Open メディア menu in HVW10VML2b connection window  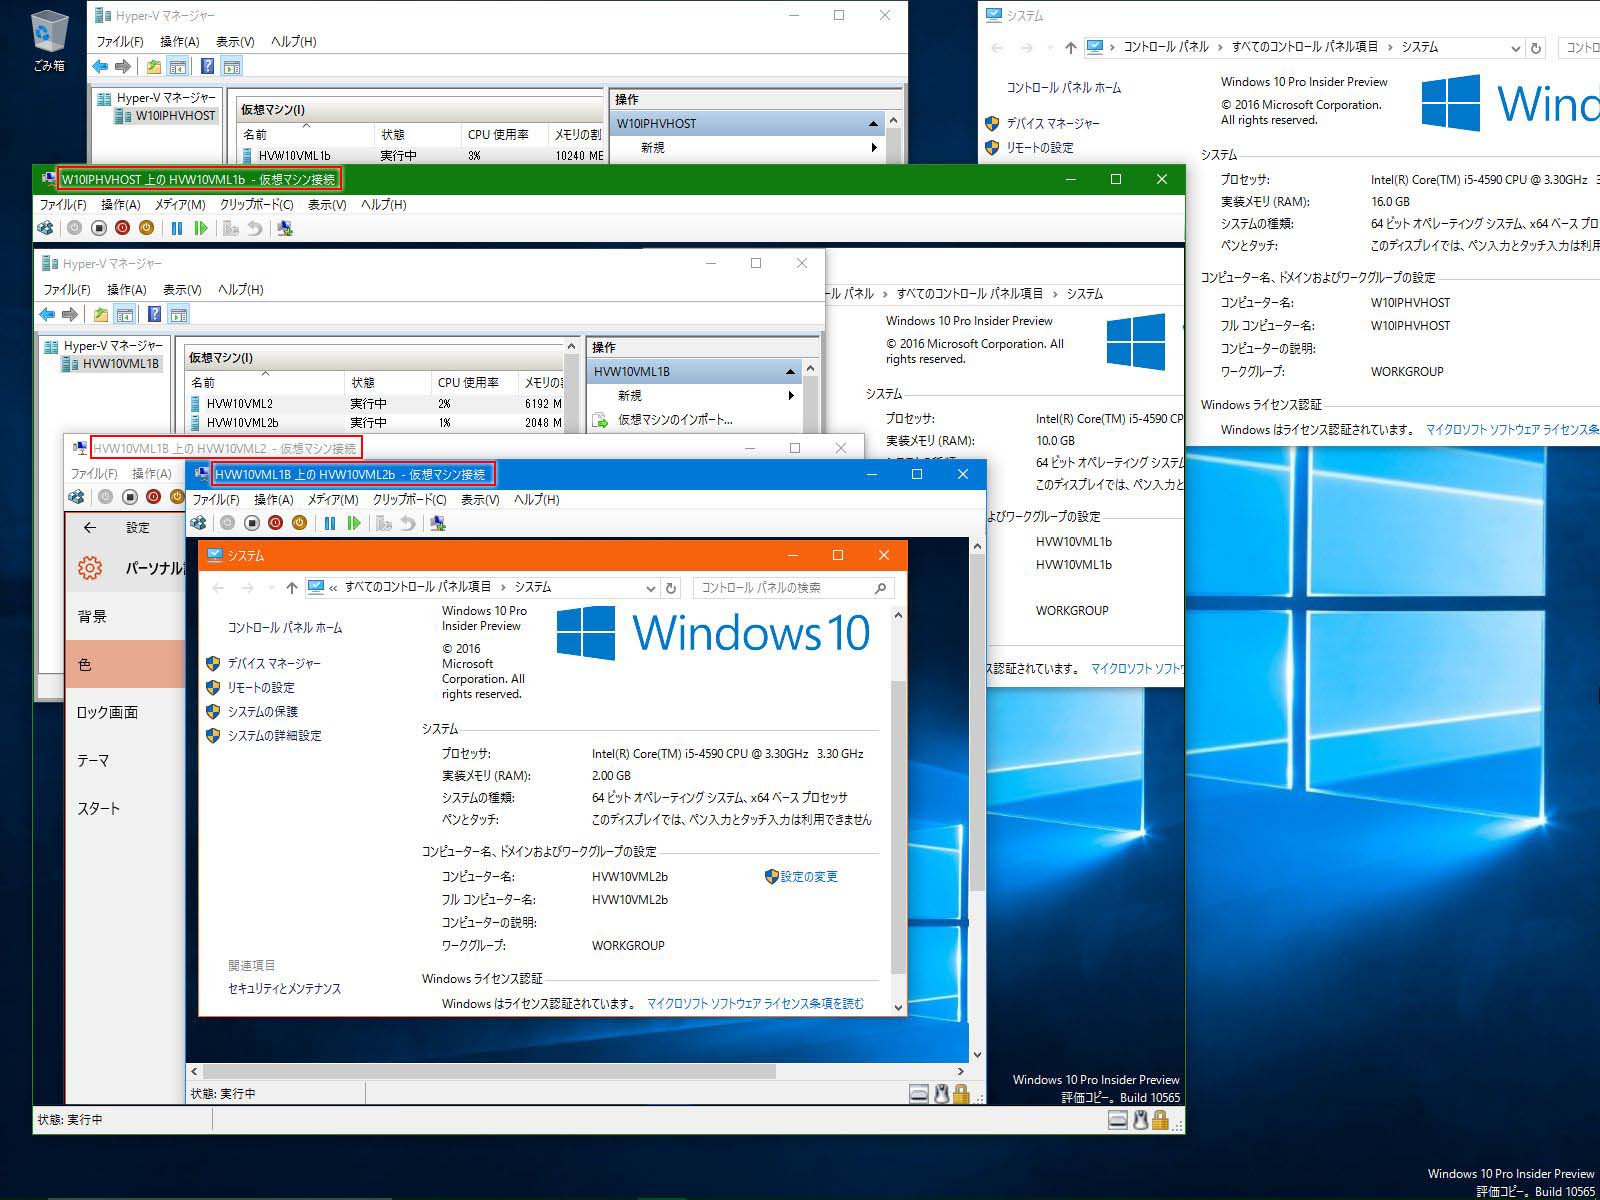(x=333, y=499)
